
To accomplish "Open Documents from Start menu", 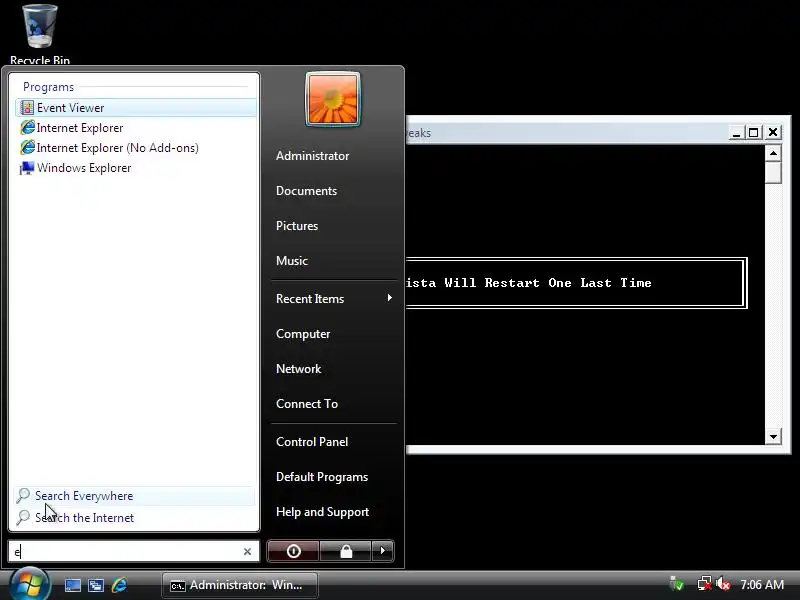I will point(306,191).
